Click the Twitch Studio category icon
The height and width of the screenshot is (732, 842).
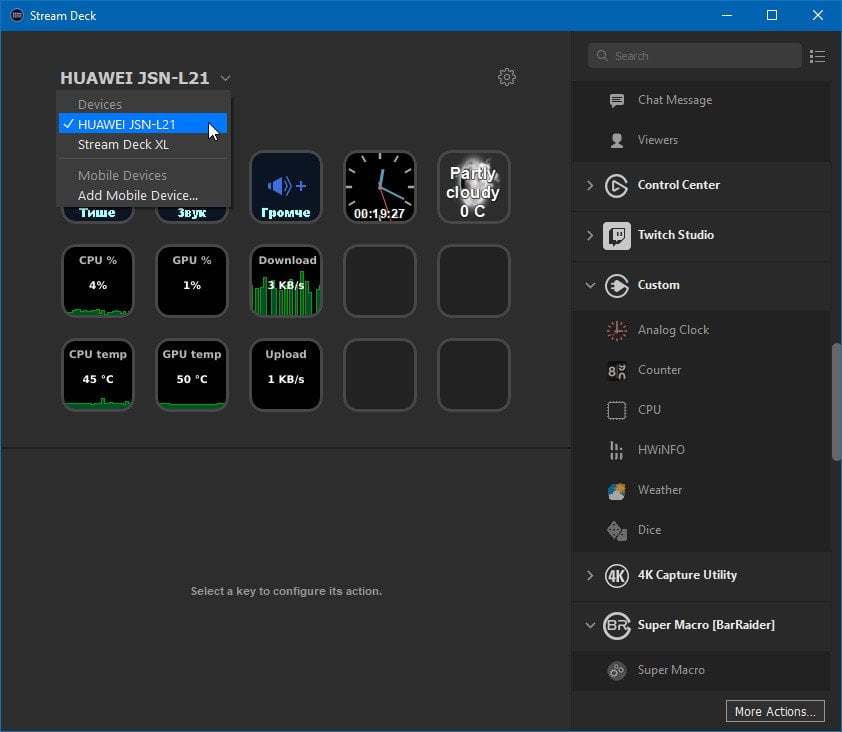[616, 236]
